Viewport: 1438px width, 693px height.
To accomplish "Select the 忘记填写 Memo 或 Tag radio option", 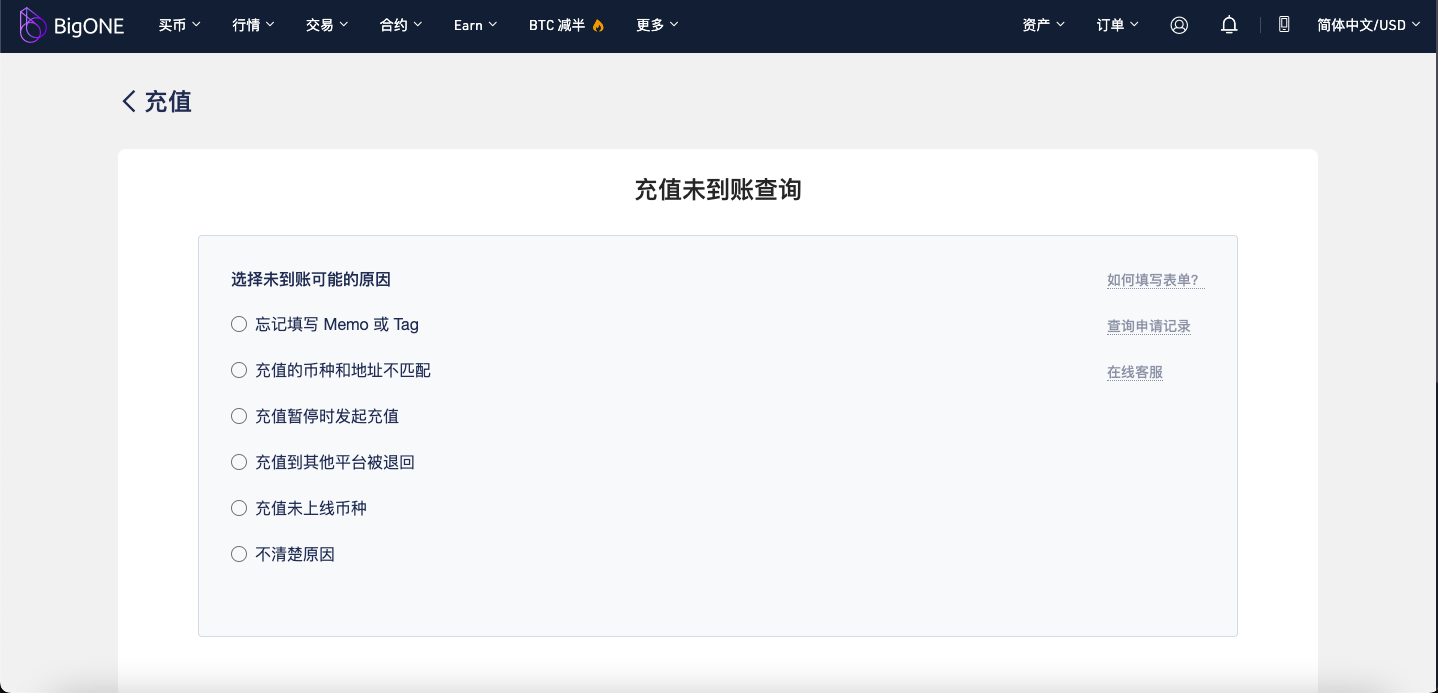I will (239, 324).
